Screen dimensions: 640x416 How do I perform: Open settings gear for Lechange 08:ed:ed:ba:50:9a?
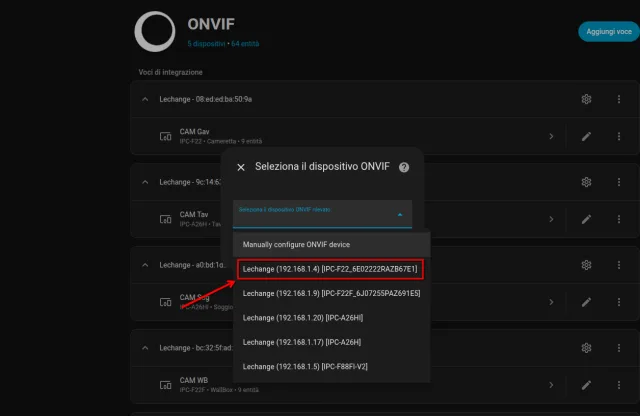587,99
